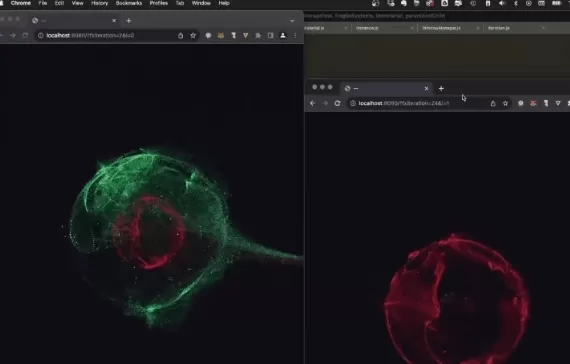
Task: Go back in right Chrome window
Action: 313,103
